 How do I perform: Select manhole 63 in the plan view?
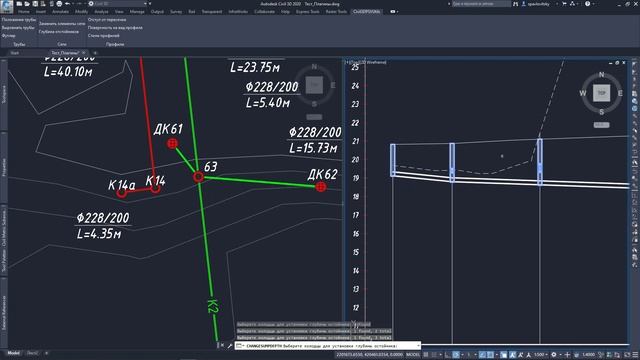198,177
